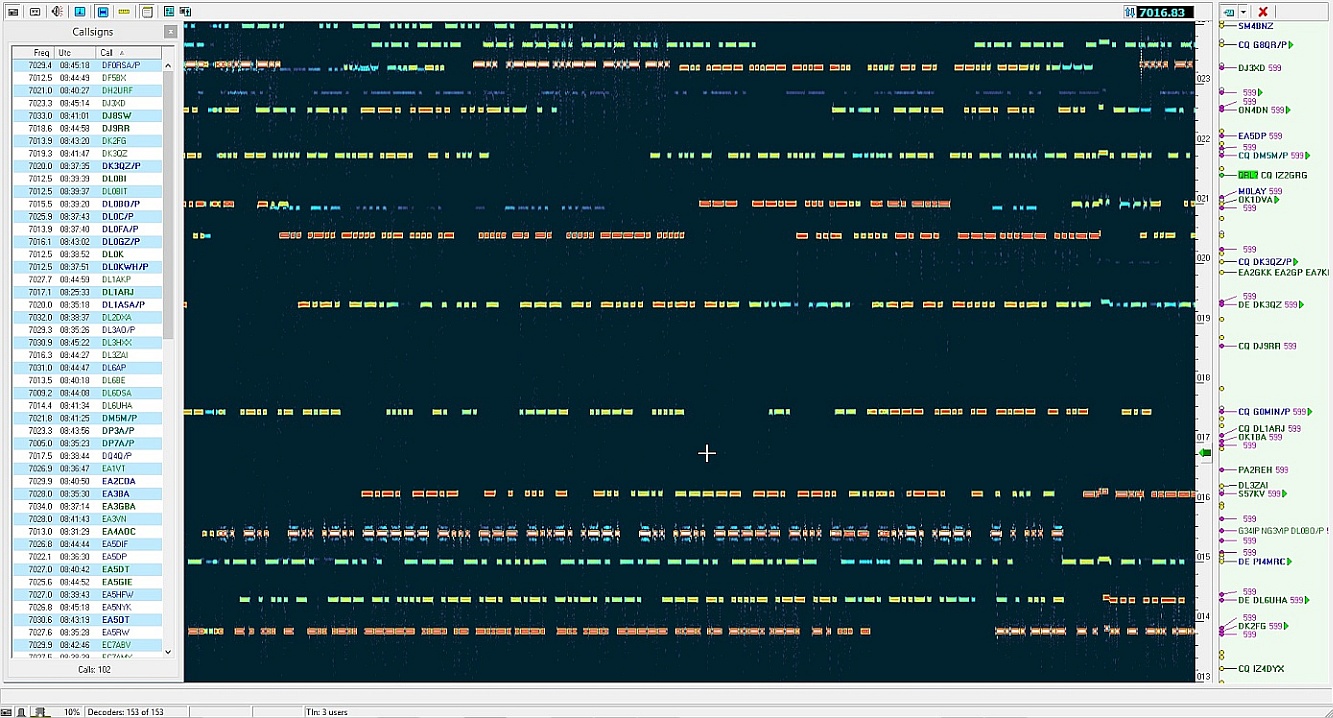The image size is (1333, 718).
Task: Click the callsign list scroll-down arrow
Action: click(x=167, y=651)
